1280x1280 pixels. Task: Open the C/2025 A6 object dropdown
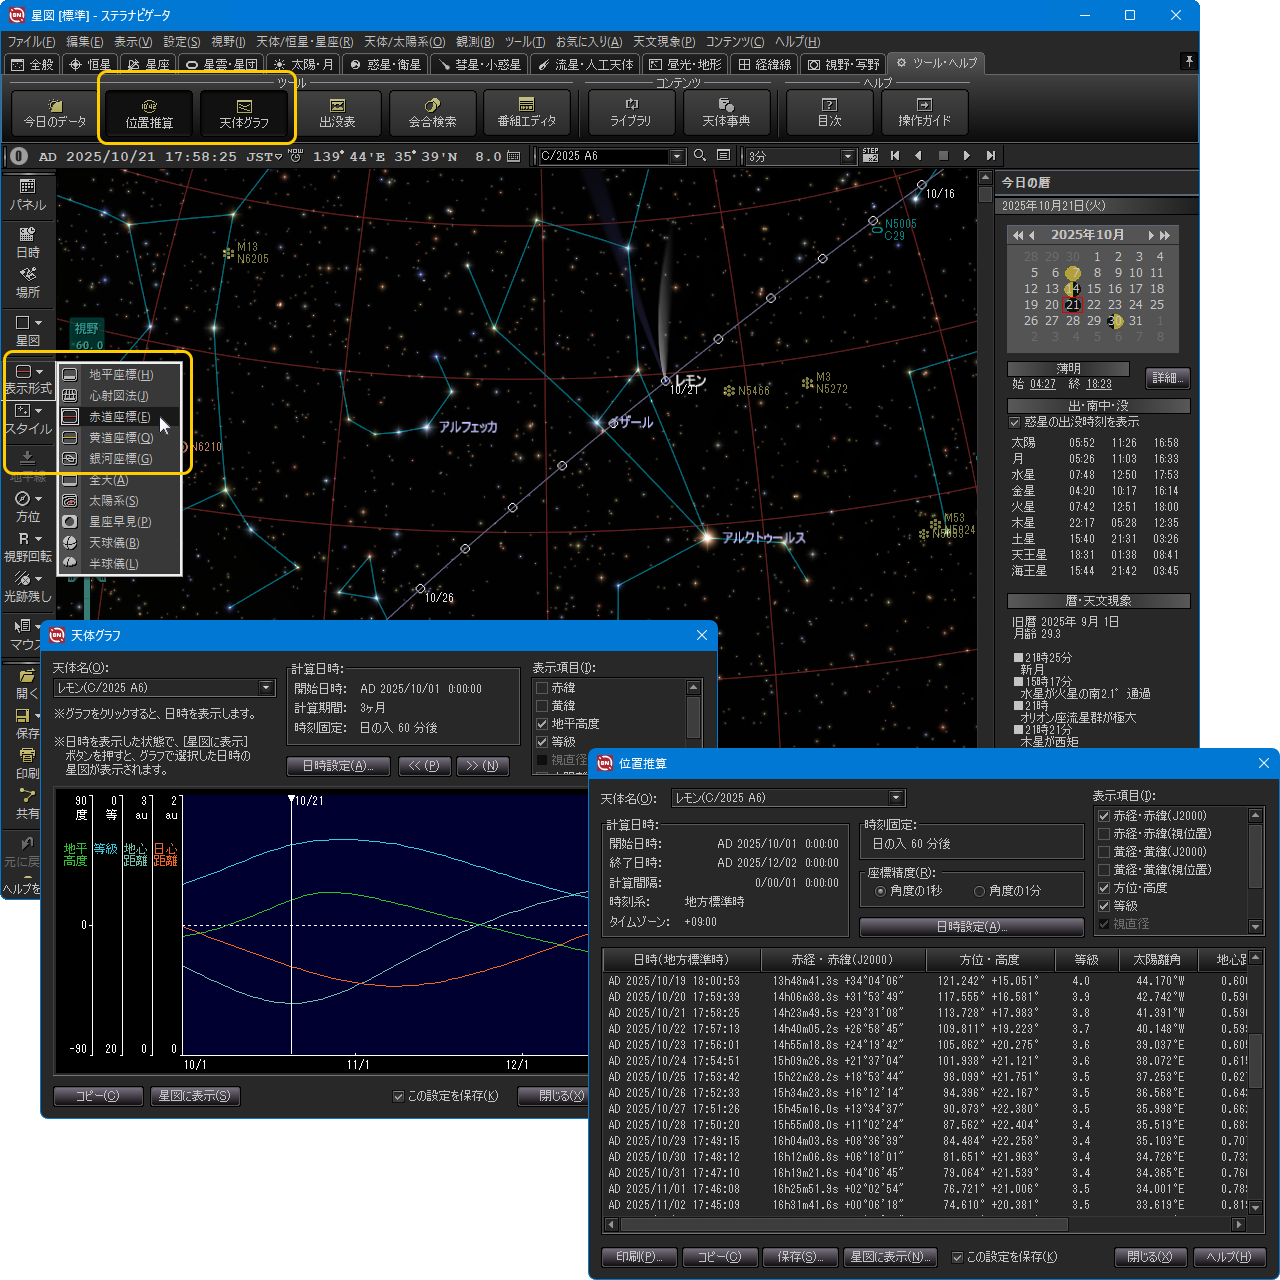click(x=677, y=156)
